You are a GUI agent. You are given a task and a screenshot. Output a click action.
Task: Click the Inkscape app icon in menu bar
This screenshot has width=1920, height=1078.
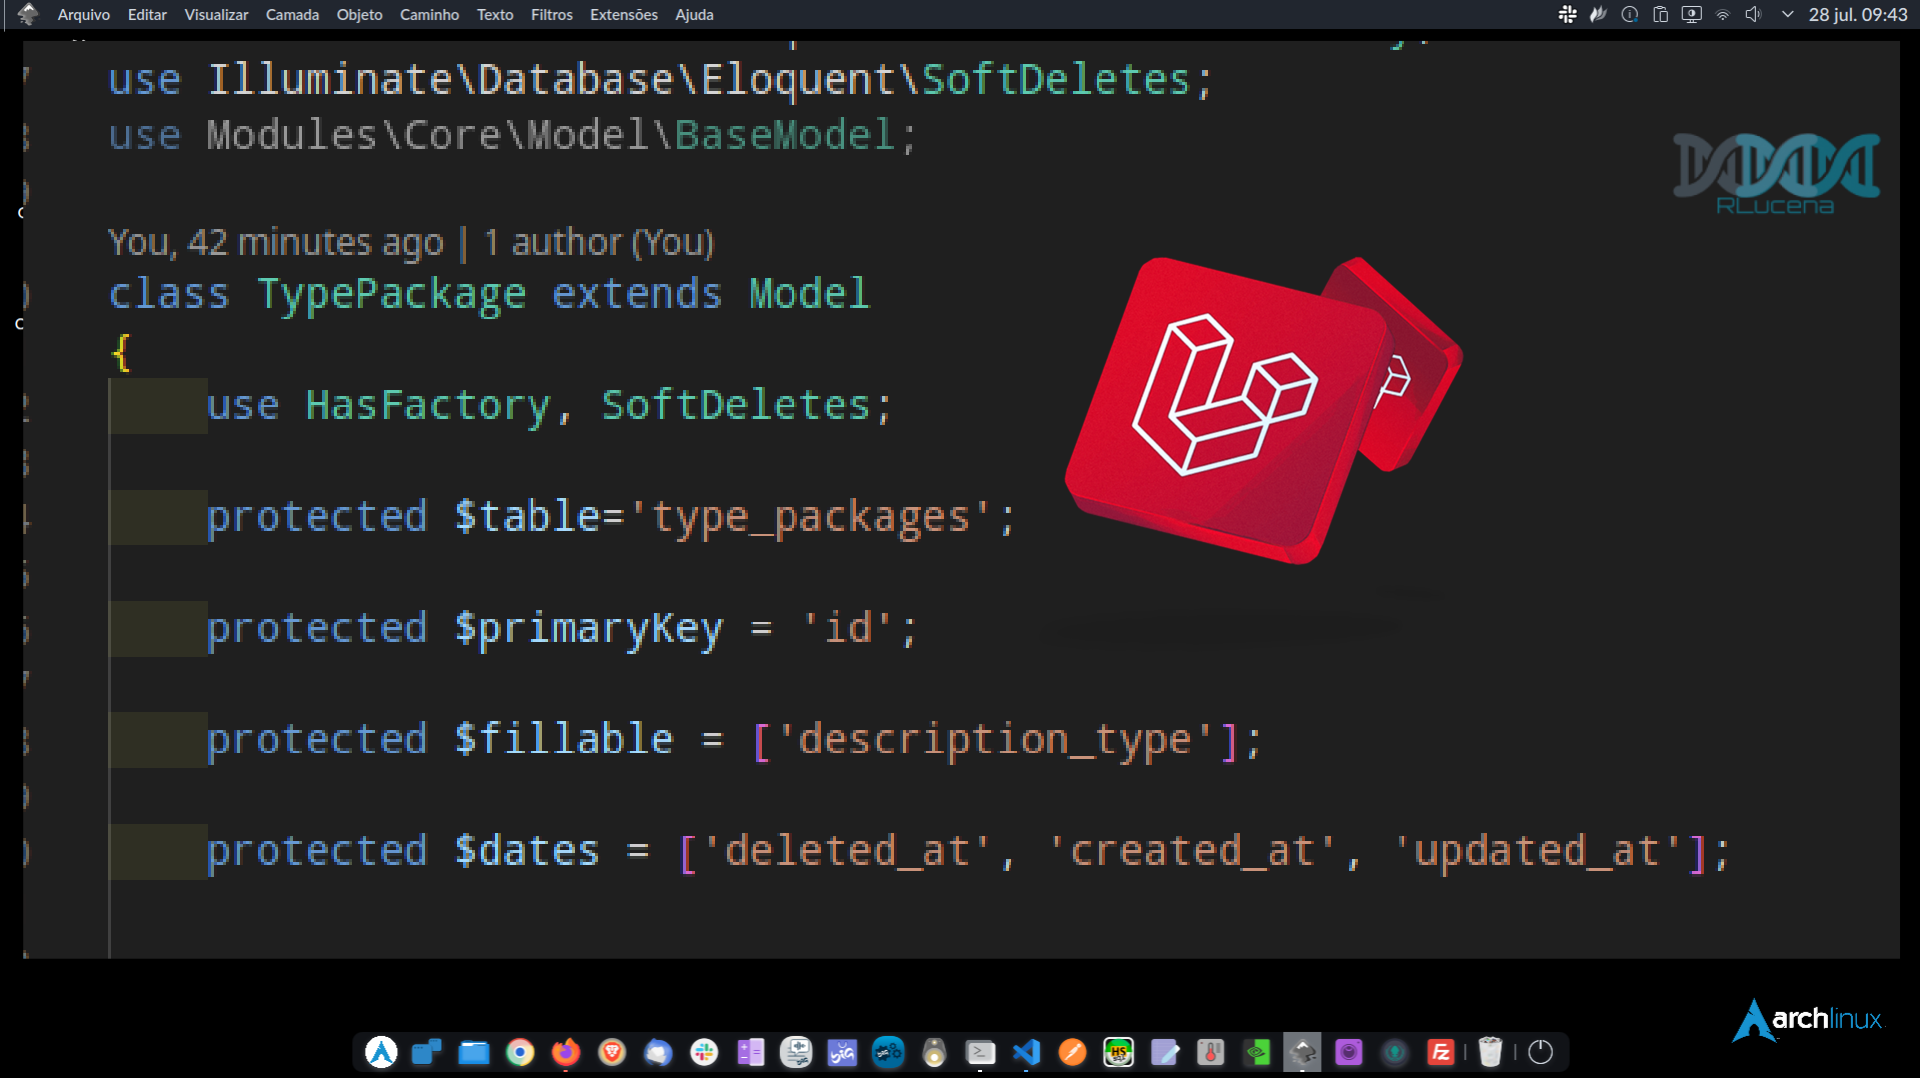click(x=28, y=14)
